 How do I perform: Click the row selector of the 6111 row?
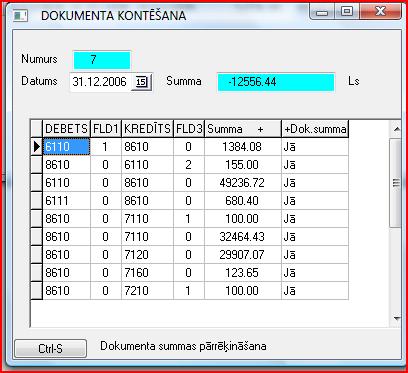37,201
